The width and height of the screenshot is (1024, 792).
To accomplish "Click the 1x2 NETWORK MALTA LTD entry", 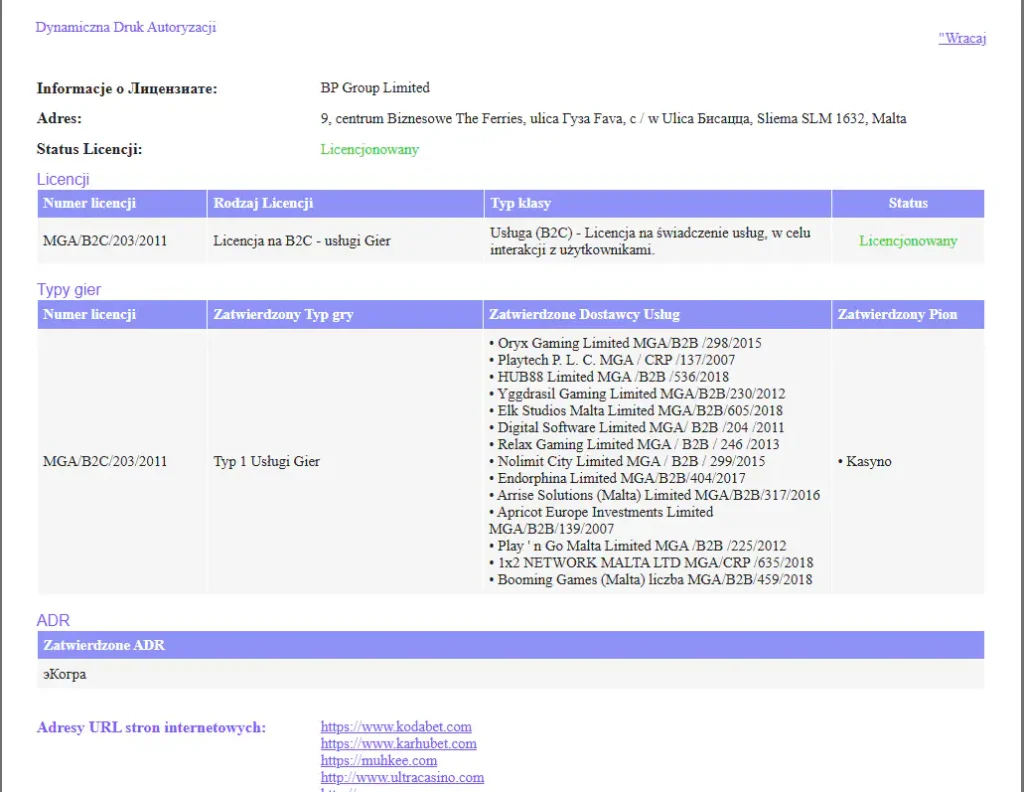I will 651,563.
